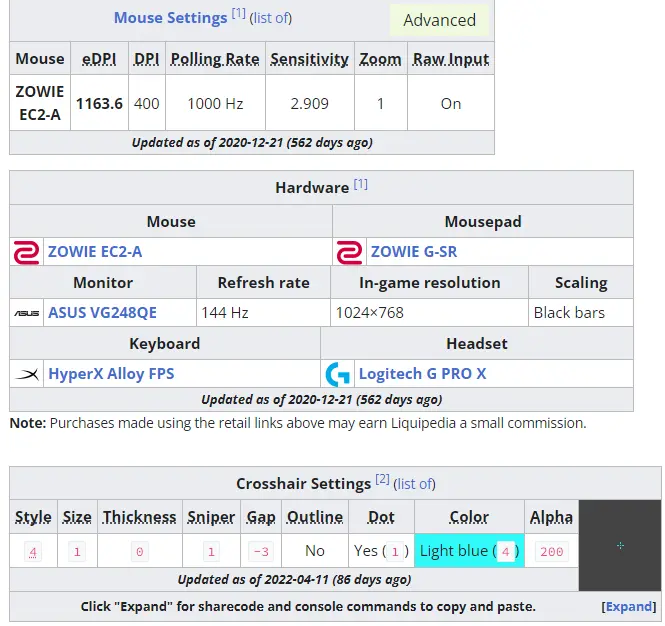
Task: Click the crosshair Color header
Action: [x=469, y=517]
